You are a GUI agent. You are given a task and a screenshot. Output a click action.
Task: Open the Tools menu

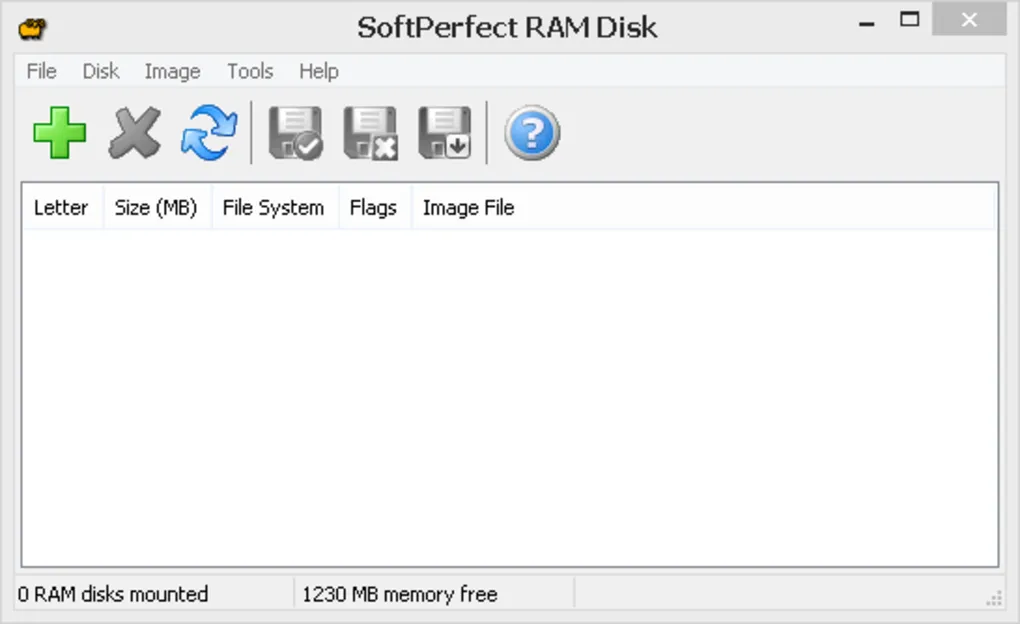[x=250, y=72]
